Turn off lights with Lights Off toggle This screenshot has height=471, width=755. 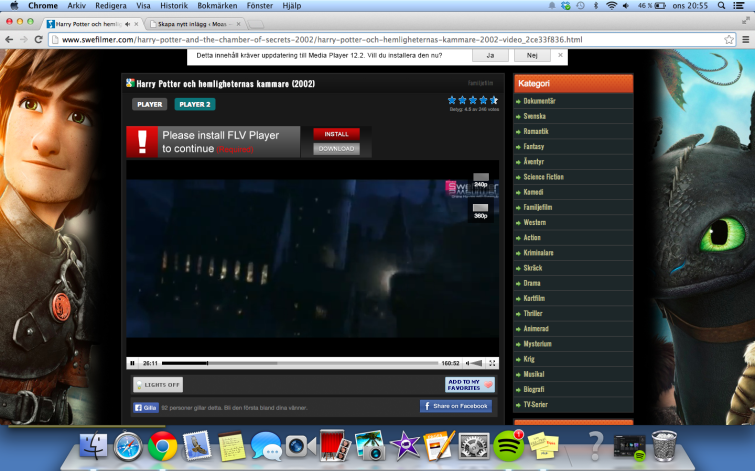(x=158, y=385)
